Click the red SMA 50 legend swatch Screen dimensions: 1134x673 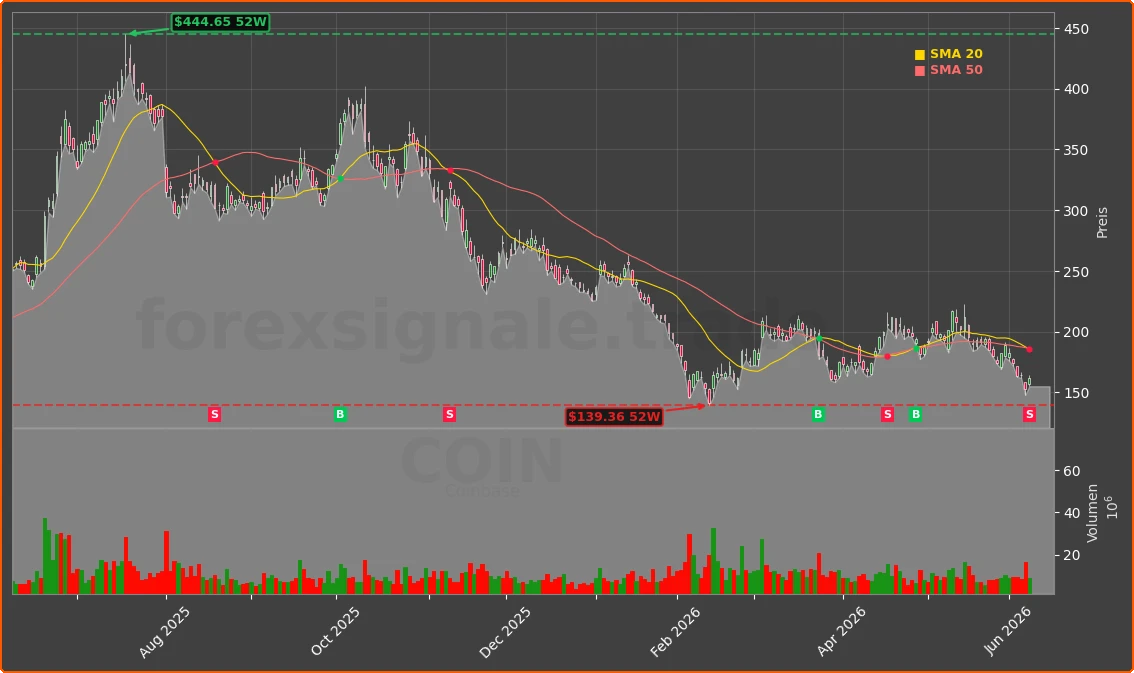[920, 70]
